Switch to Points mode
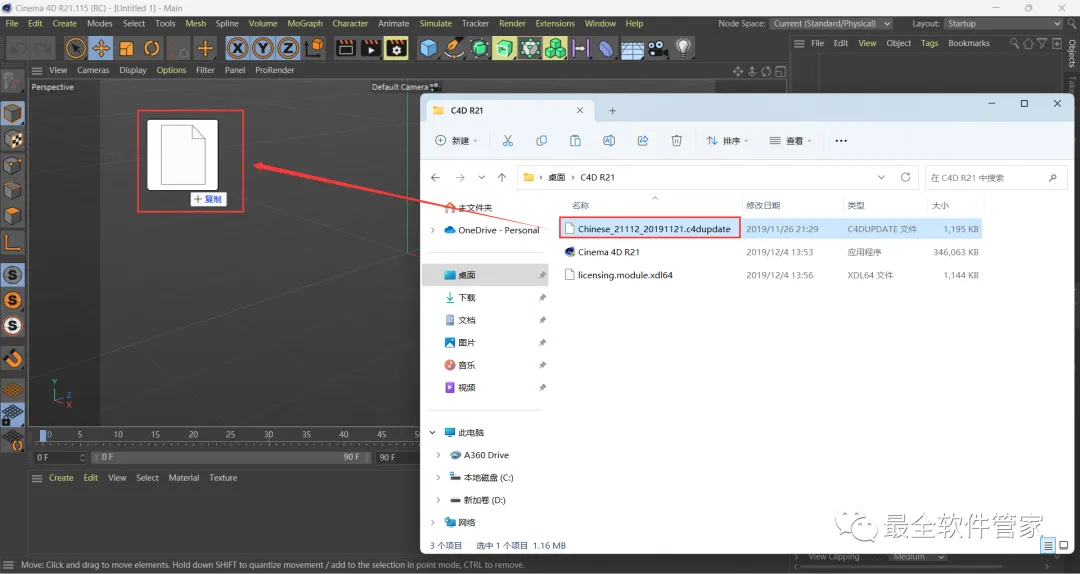The image size is (1080, 574). click(x=12, y=165)
